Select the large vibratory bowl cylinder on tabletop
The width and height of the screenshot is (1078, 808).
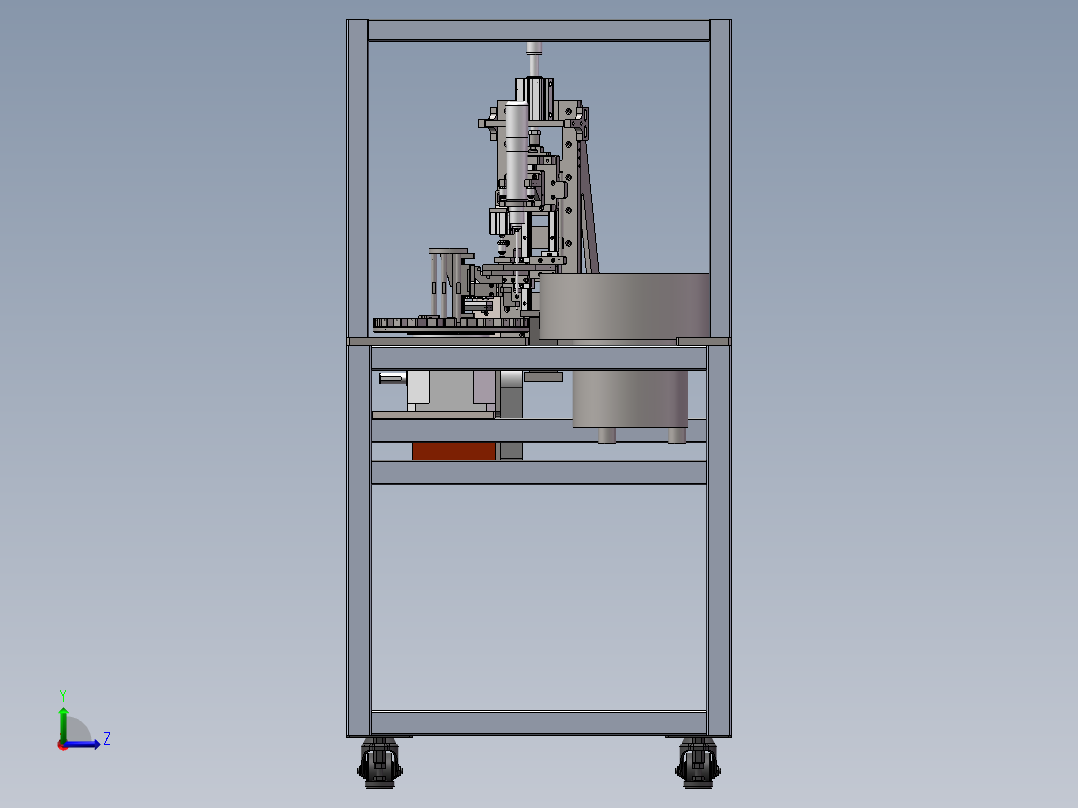(624, 306)
